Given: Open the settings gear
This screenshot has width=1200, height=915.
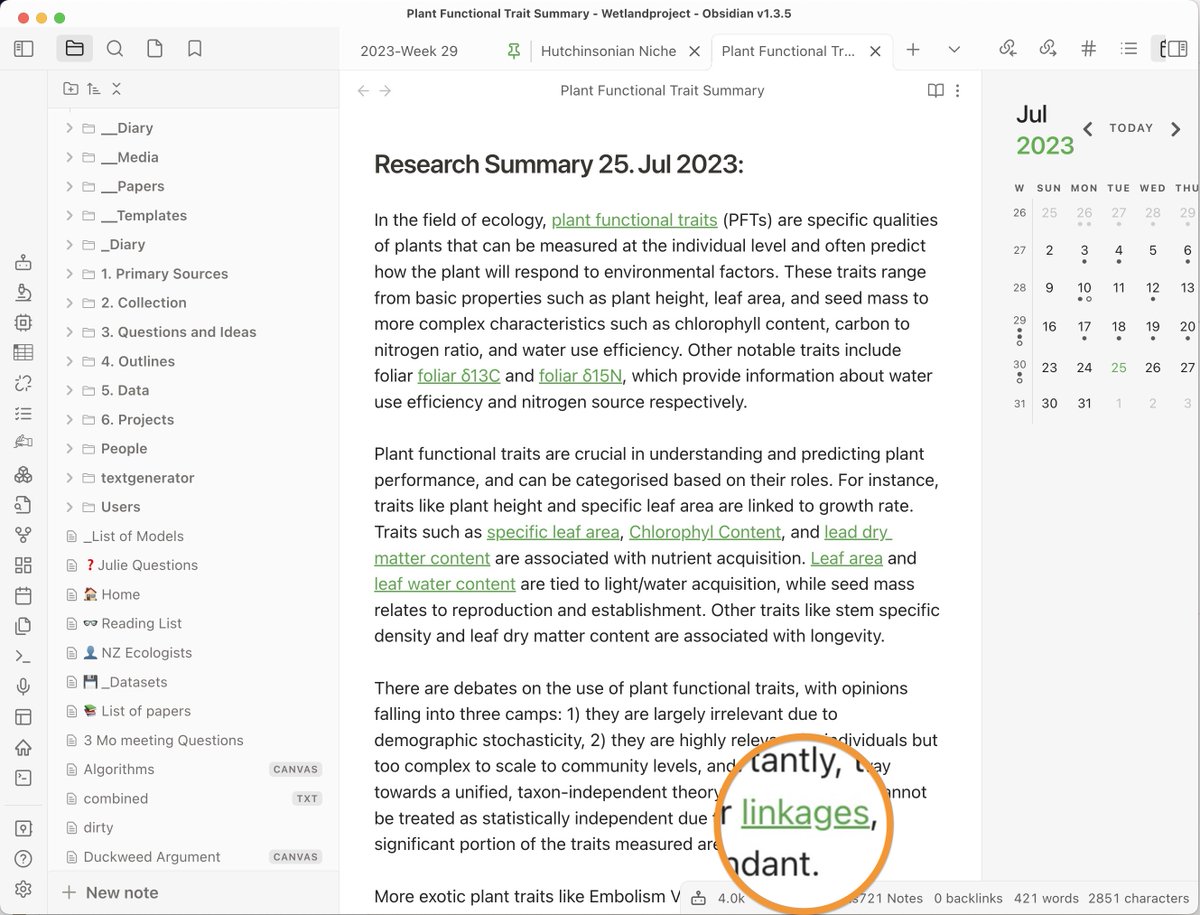Looking at the screenshot, I should point(24,889).
